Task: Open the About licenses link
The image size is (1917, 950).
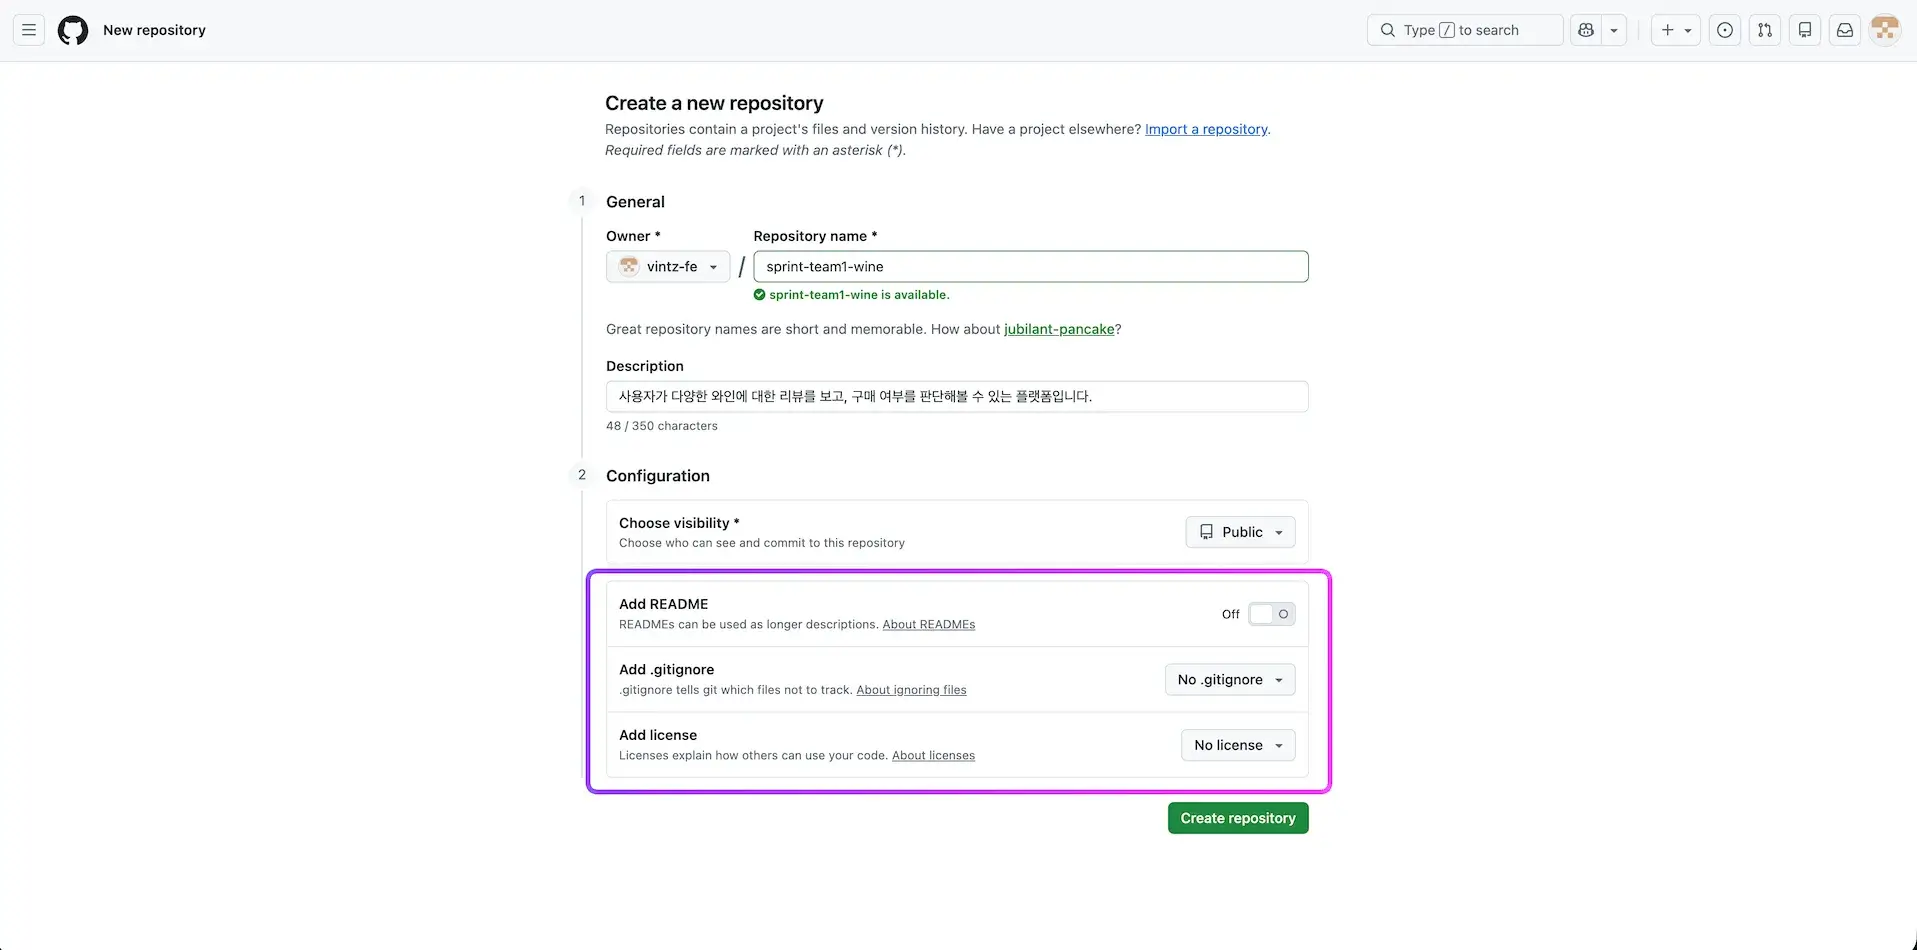Action: [x=933, y=756]
